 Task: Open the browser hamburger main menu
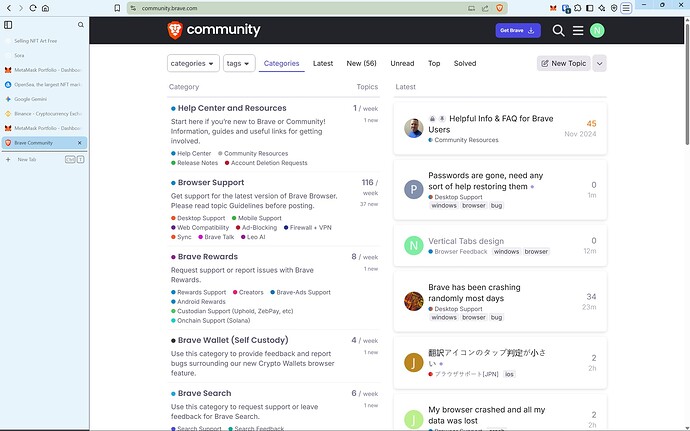626,8
